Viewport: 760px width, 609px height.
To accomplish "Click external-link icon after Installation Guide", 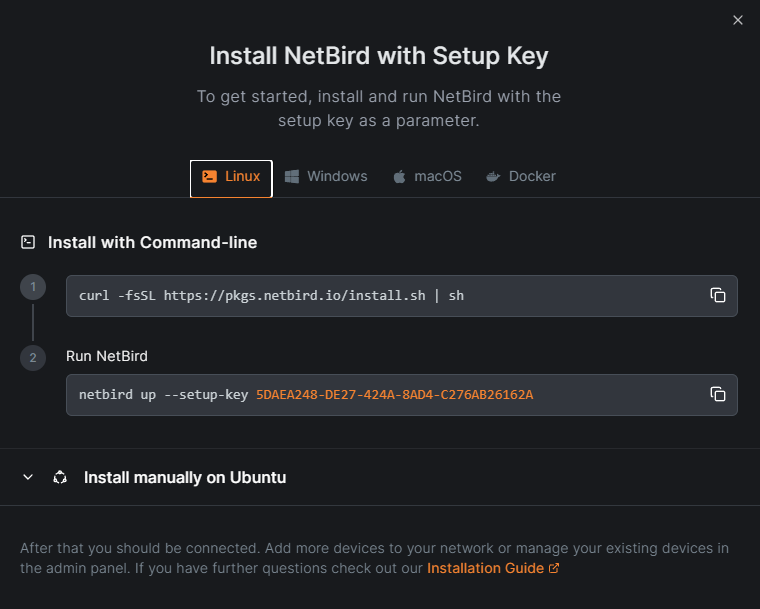I will tap(554, 568).
